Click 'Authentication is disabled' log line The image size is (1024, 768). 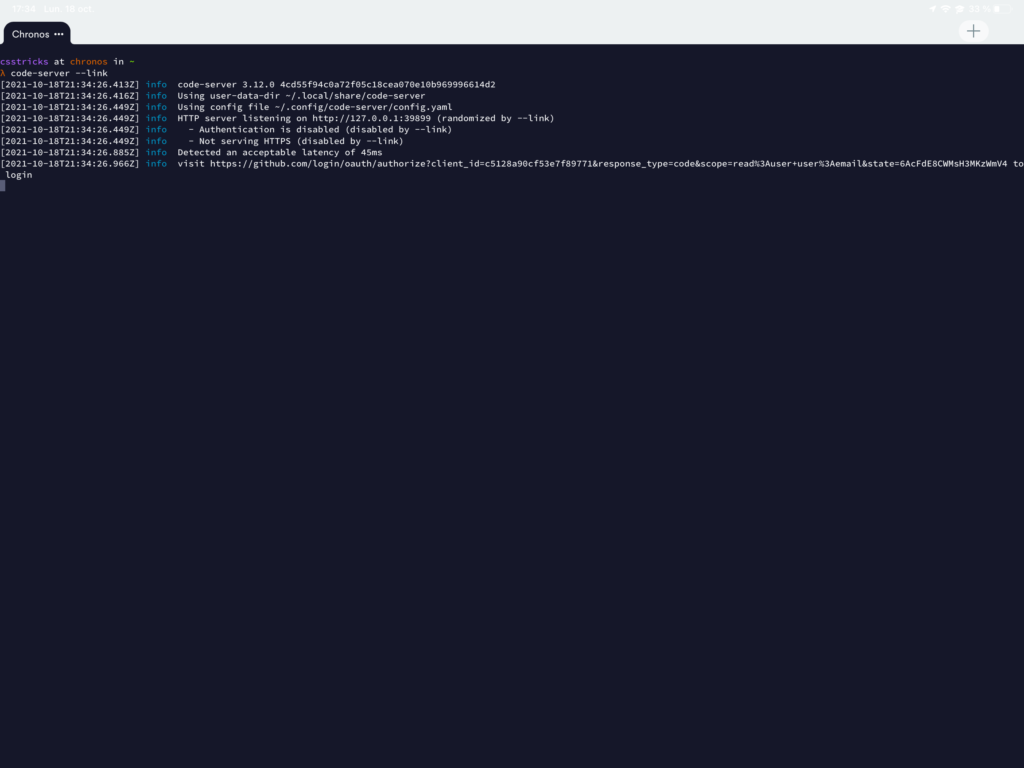[320, 129]
